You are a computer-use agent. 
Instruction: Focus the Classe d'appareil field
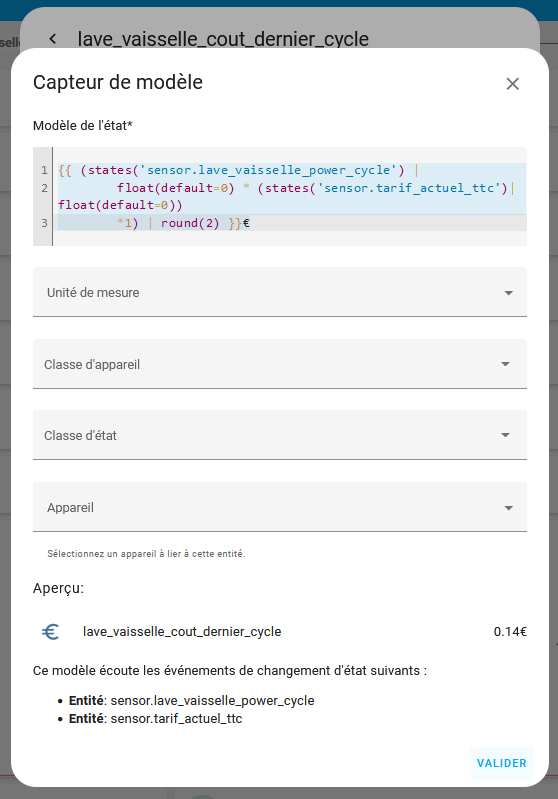coord(280,364)
